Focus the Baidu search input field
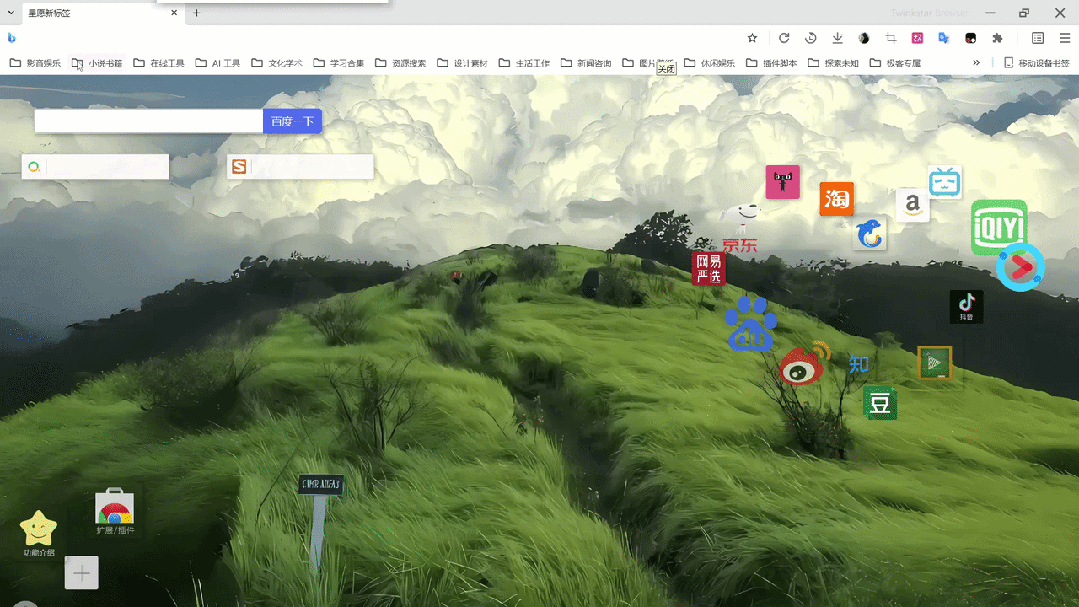The width and height of the screenshot is (1079, 607). (x=149, y=121)
